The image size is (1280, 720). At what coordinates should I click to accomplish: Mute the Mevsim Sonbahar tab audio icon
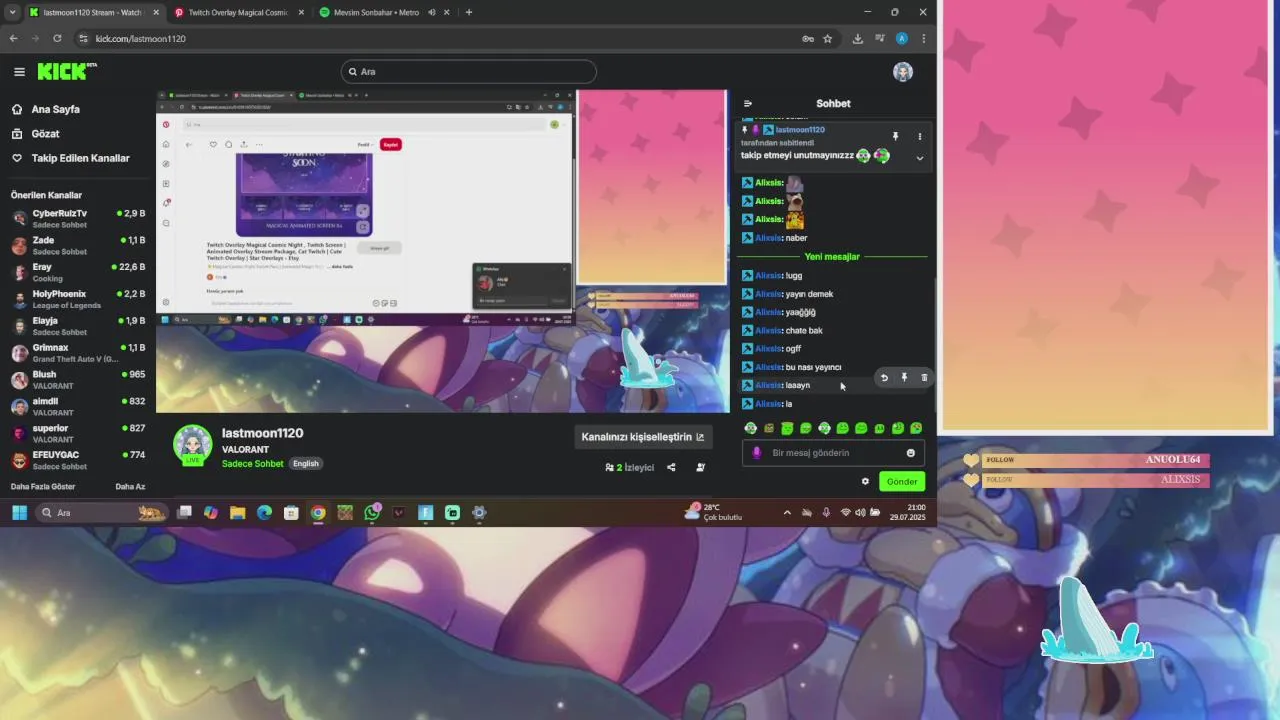click(432, 12)
